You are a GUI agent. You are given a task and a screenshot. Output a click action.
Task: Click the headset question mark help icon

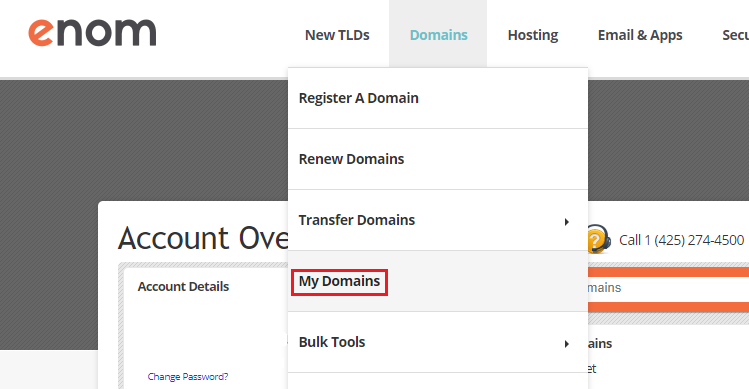coord(599,239)
